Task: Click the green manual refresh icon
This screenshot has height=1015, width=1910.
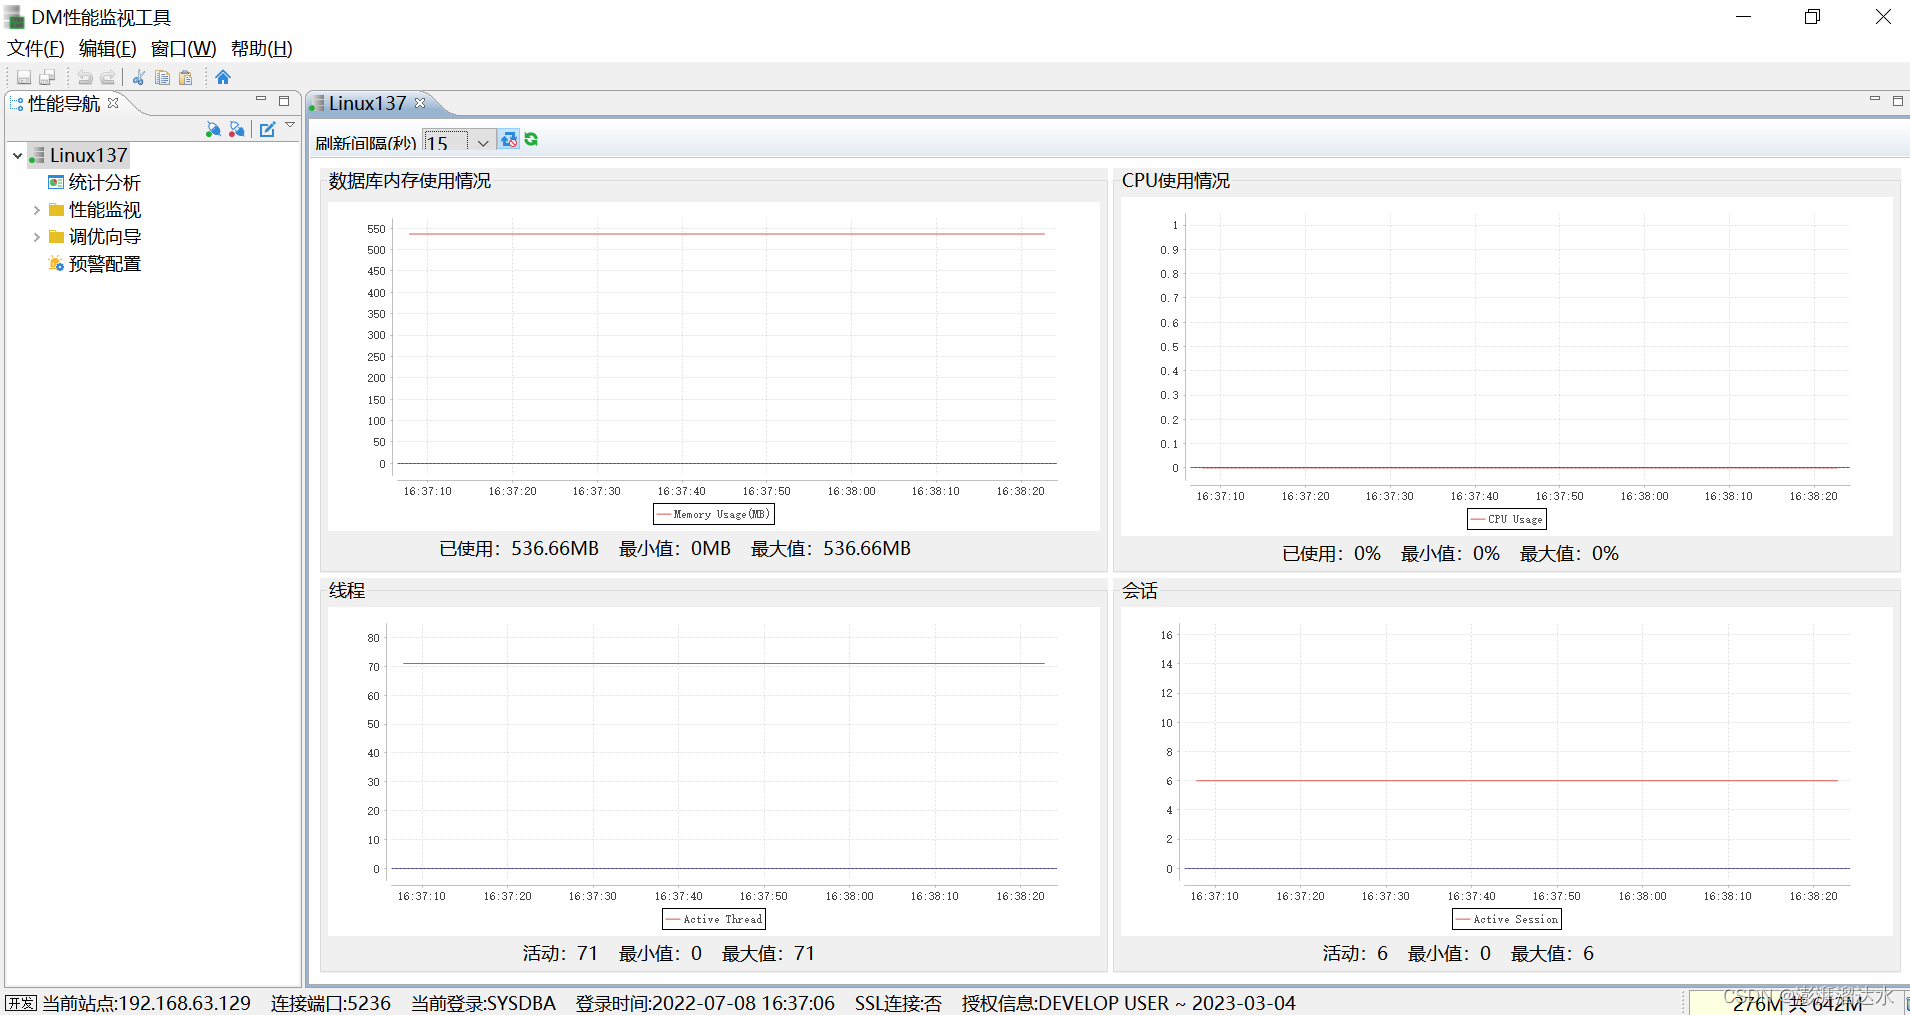Action: pos(531,140)
